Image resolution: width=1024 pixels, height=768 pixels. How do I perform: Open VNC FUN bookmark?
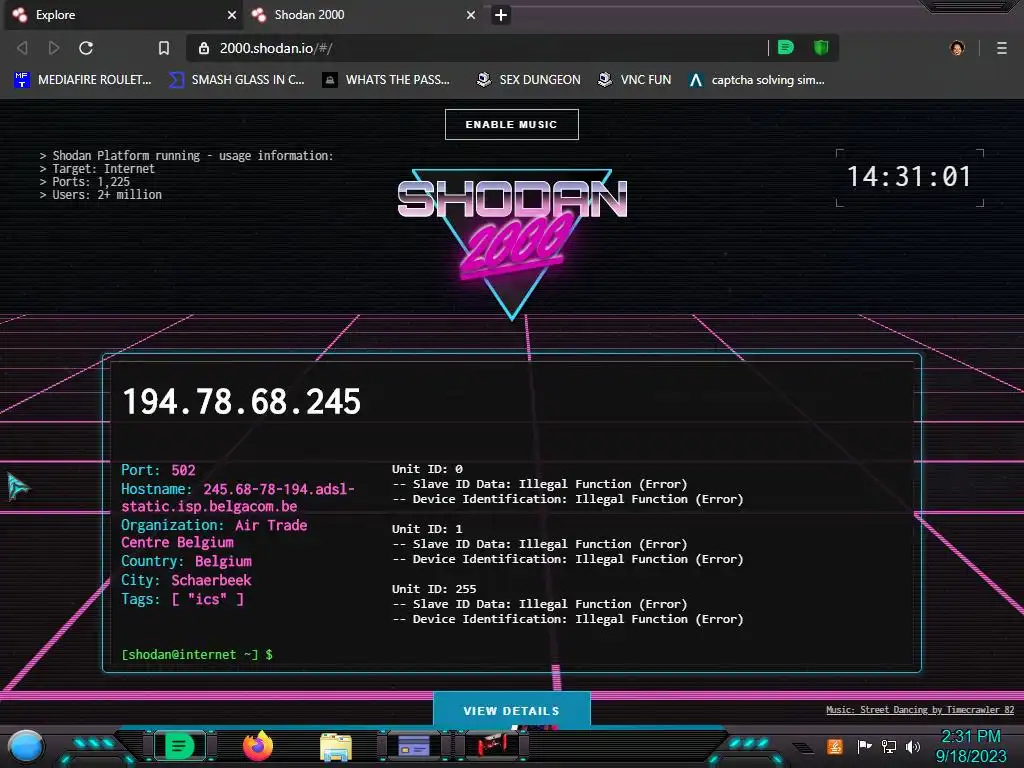(635, 80)
